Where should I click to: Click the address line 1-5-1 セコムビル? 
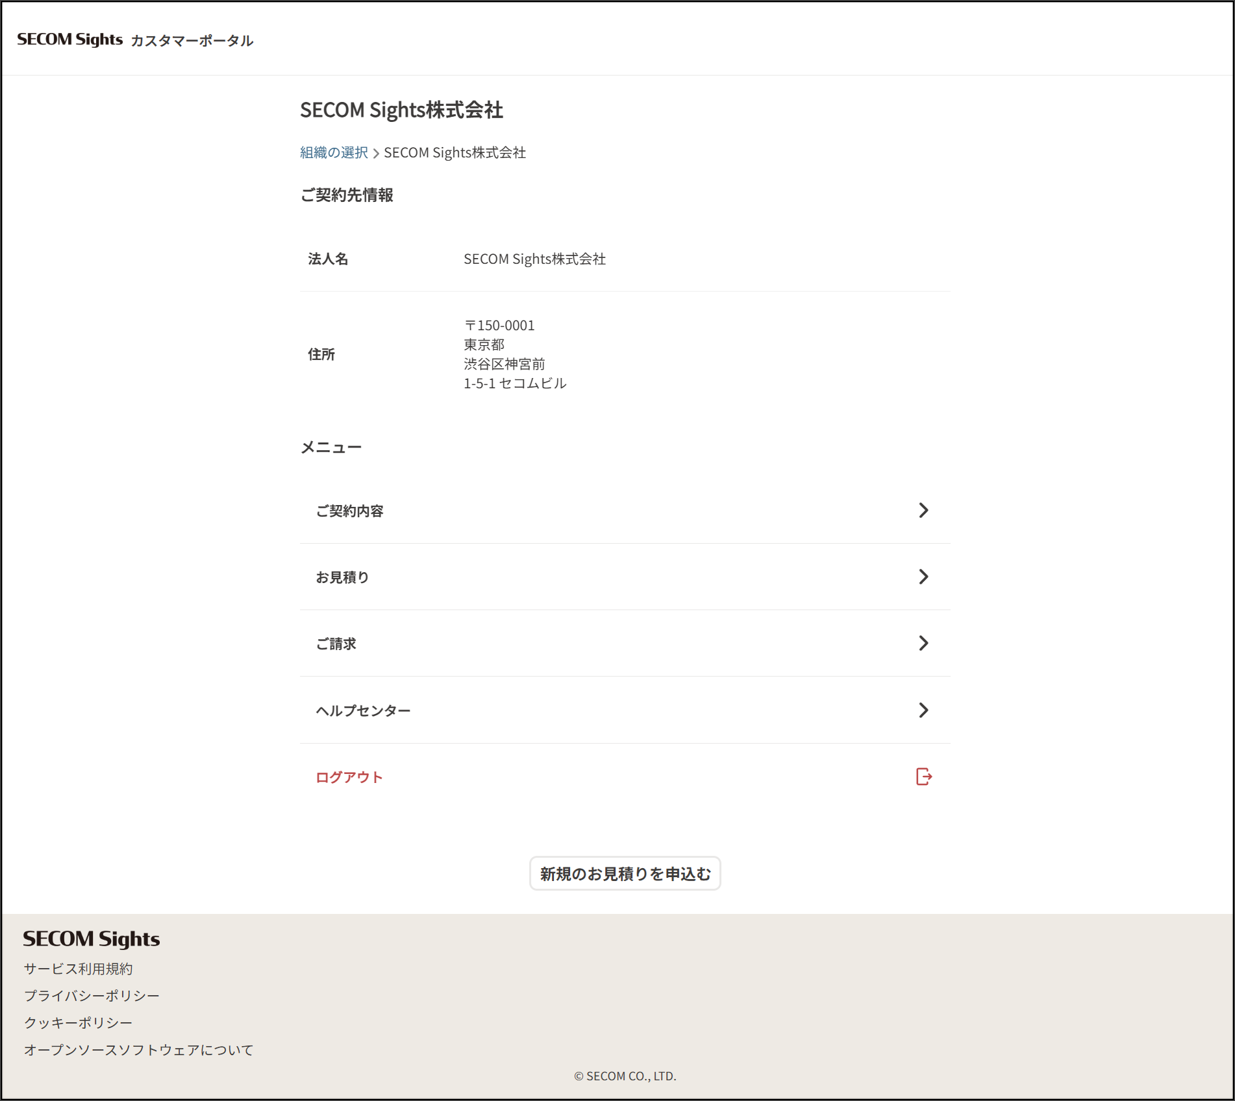[515, 384]
